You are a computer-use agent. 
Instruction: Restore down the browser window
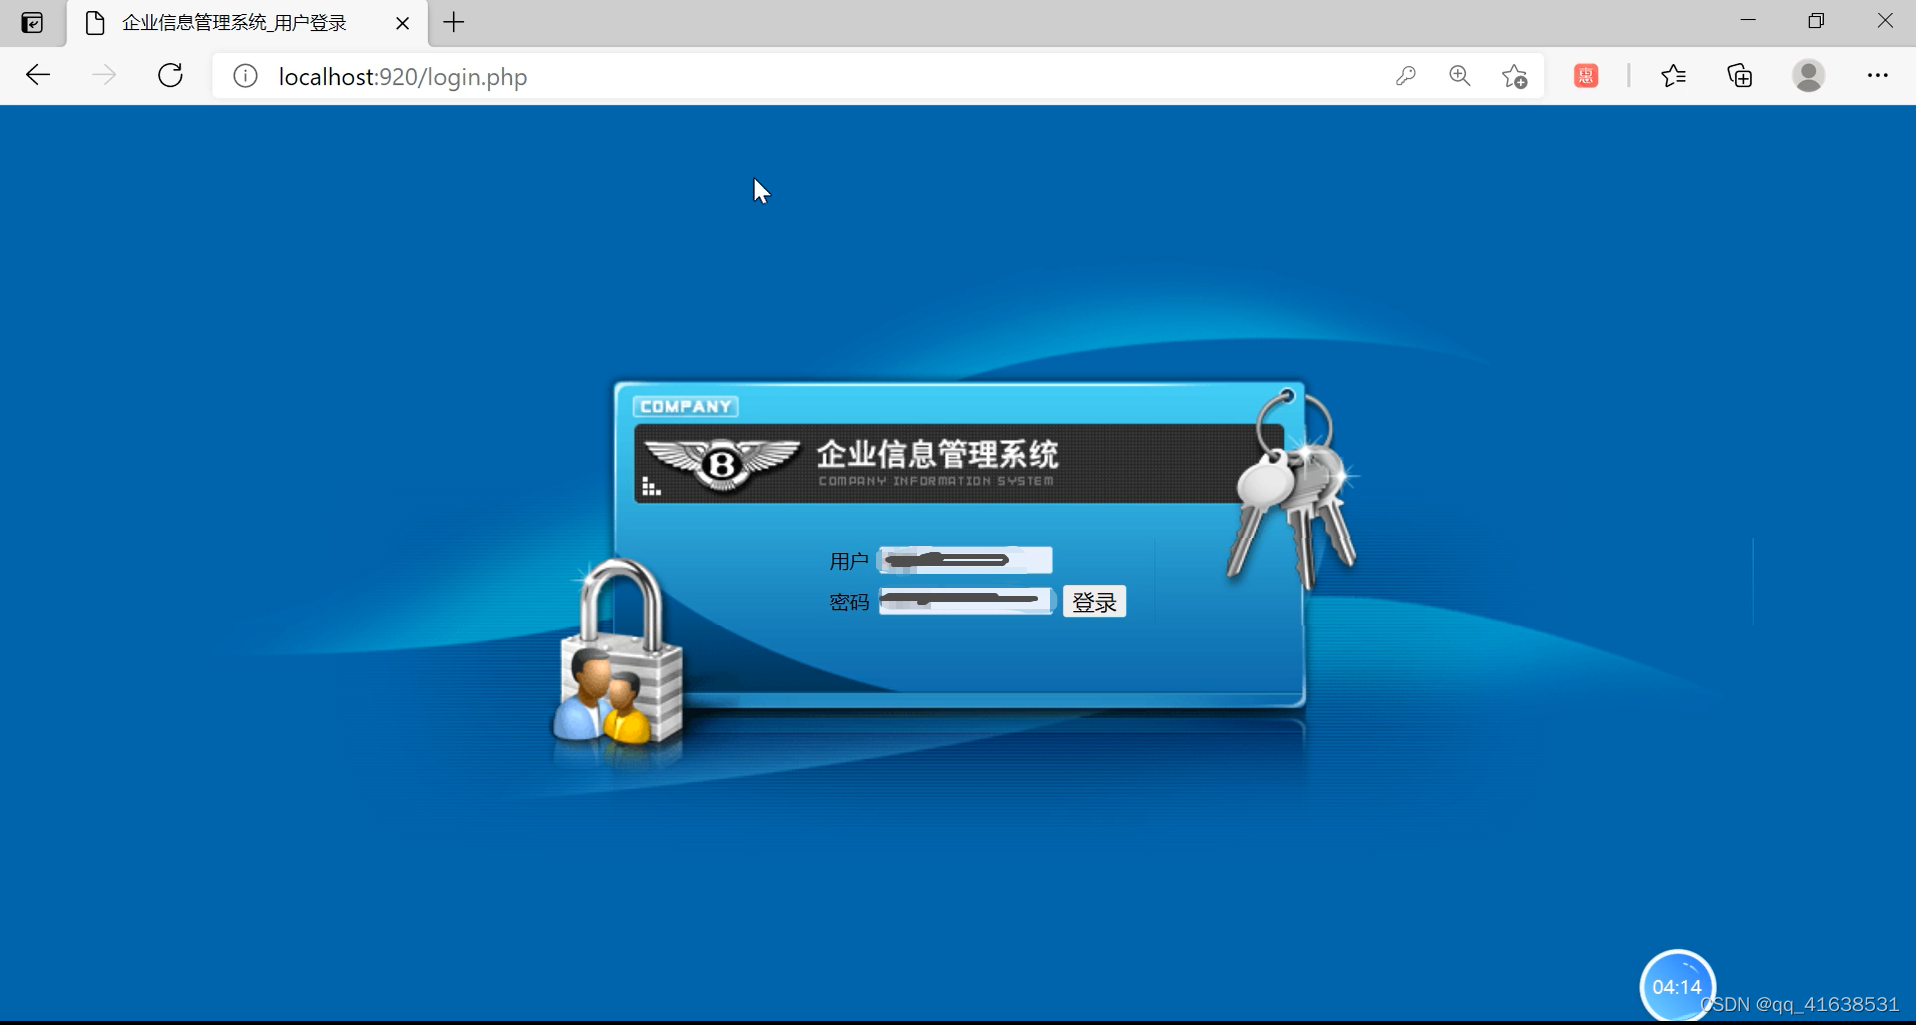1816,21
